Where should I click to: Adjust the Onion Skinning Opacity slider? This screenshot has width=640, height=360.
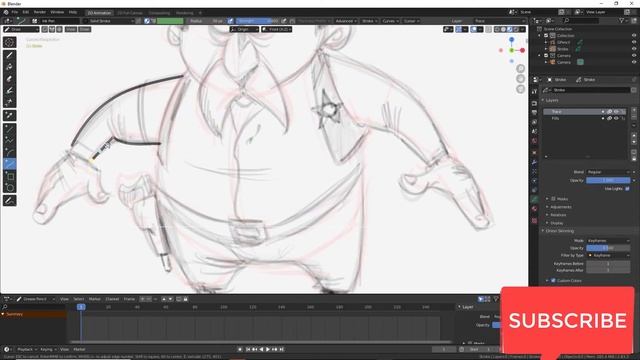(x=608, y=248)
